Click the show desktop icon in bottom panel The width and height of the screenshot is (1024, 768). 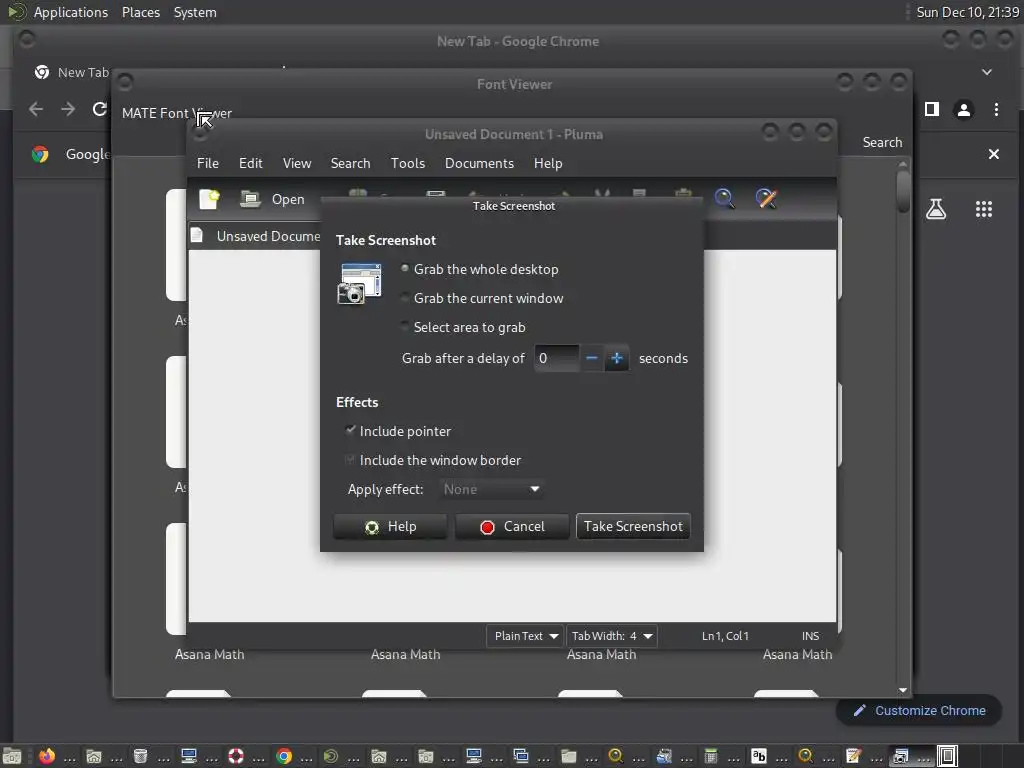[12, 756]
